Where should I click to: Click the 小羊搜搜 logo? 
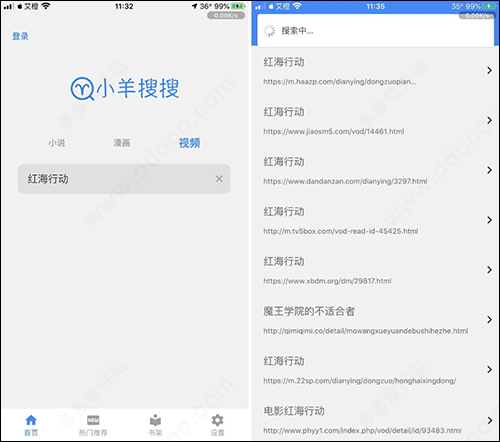point(125,88)
